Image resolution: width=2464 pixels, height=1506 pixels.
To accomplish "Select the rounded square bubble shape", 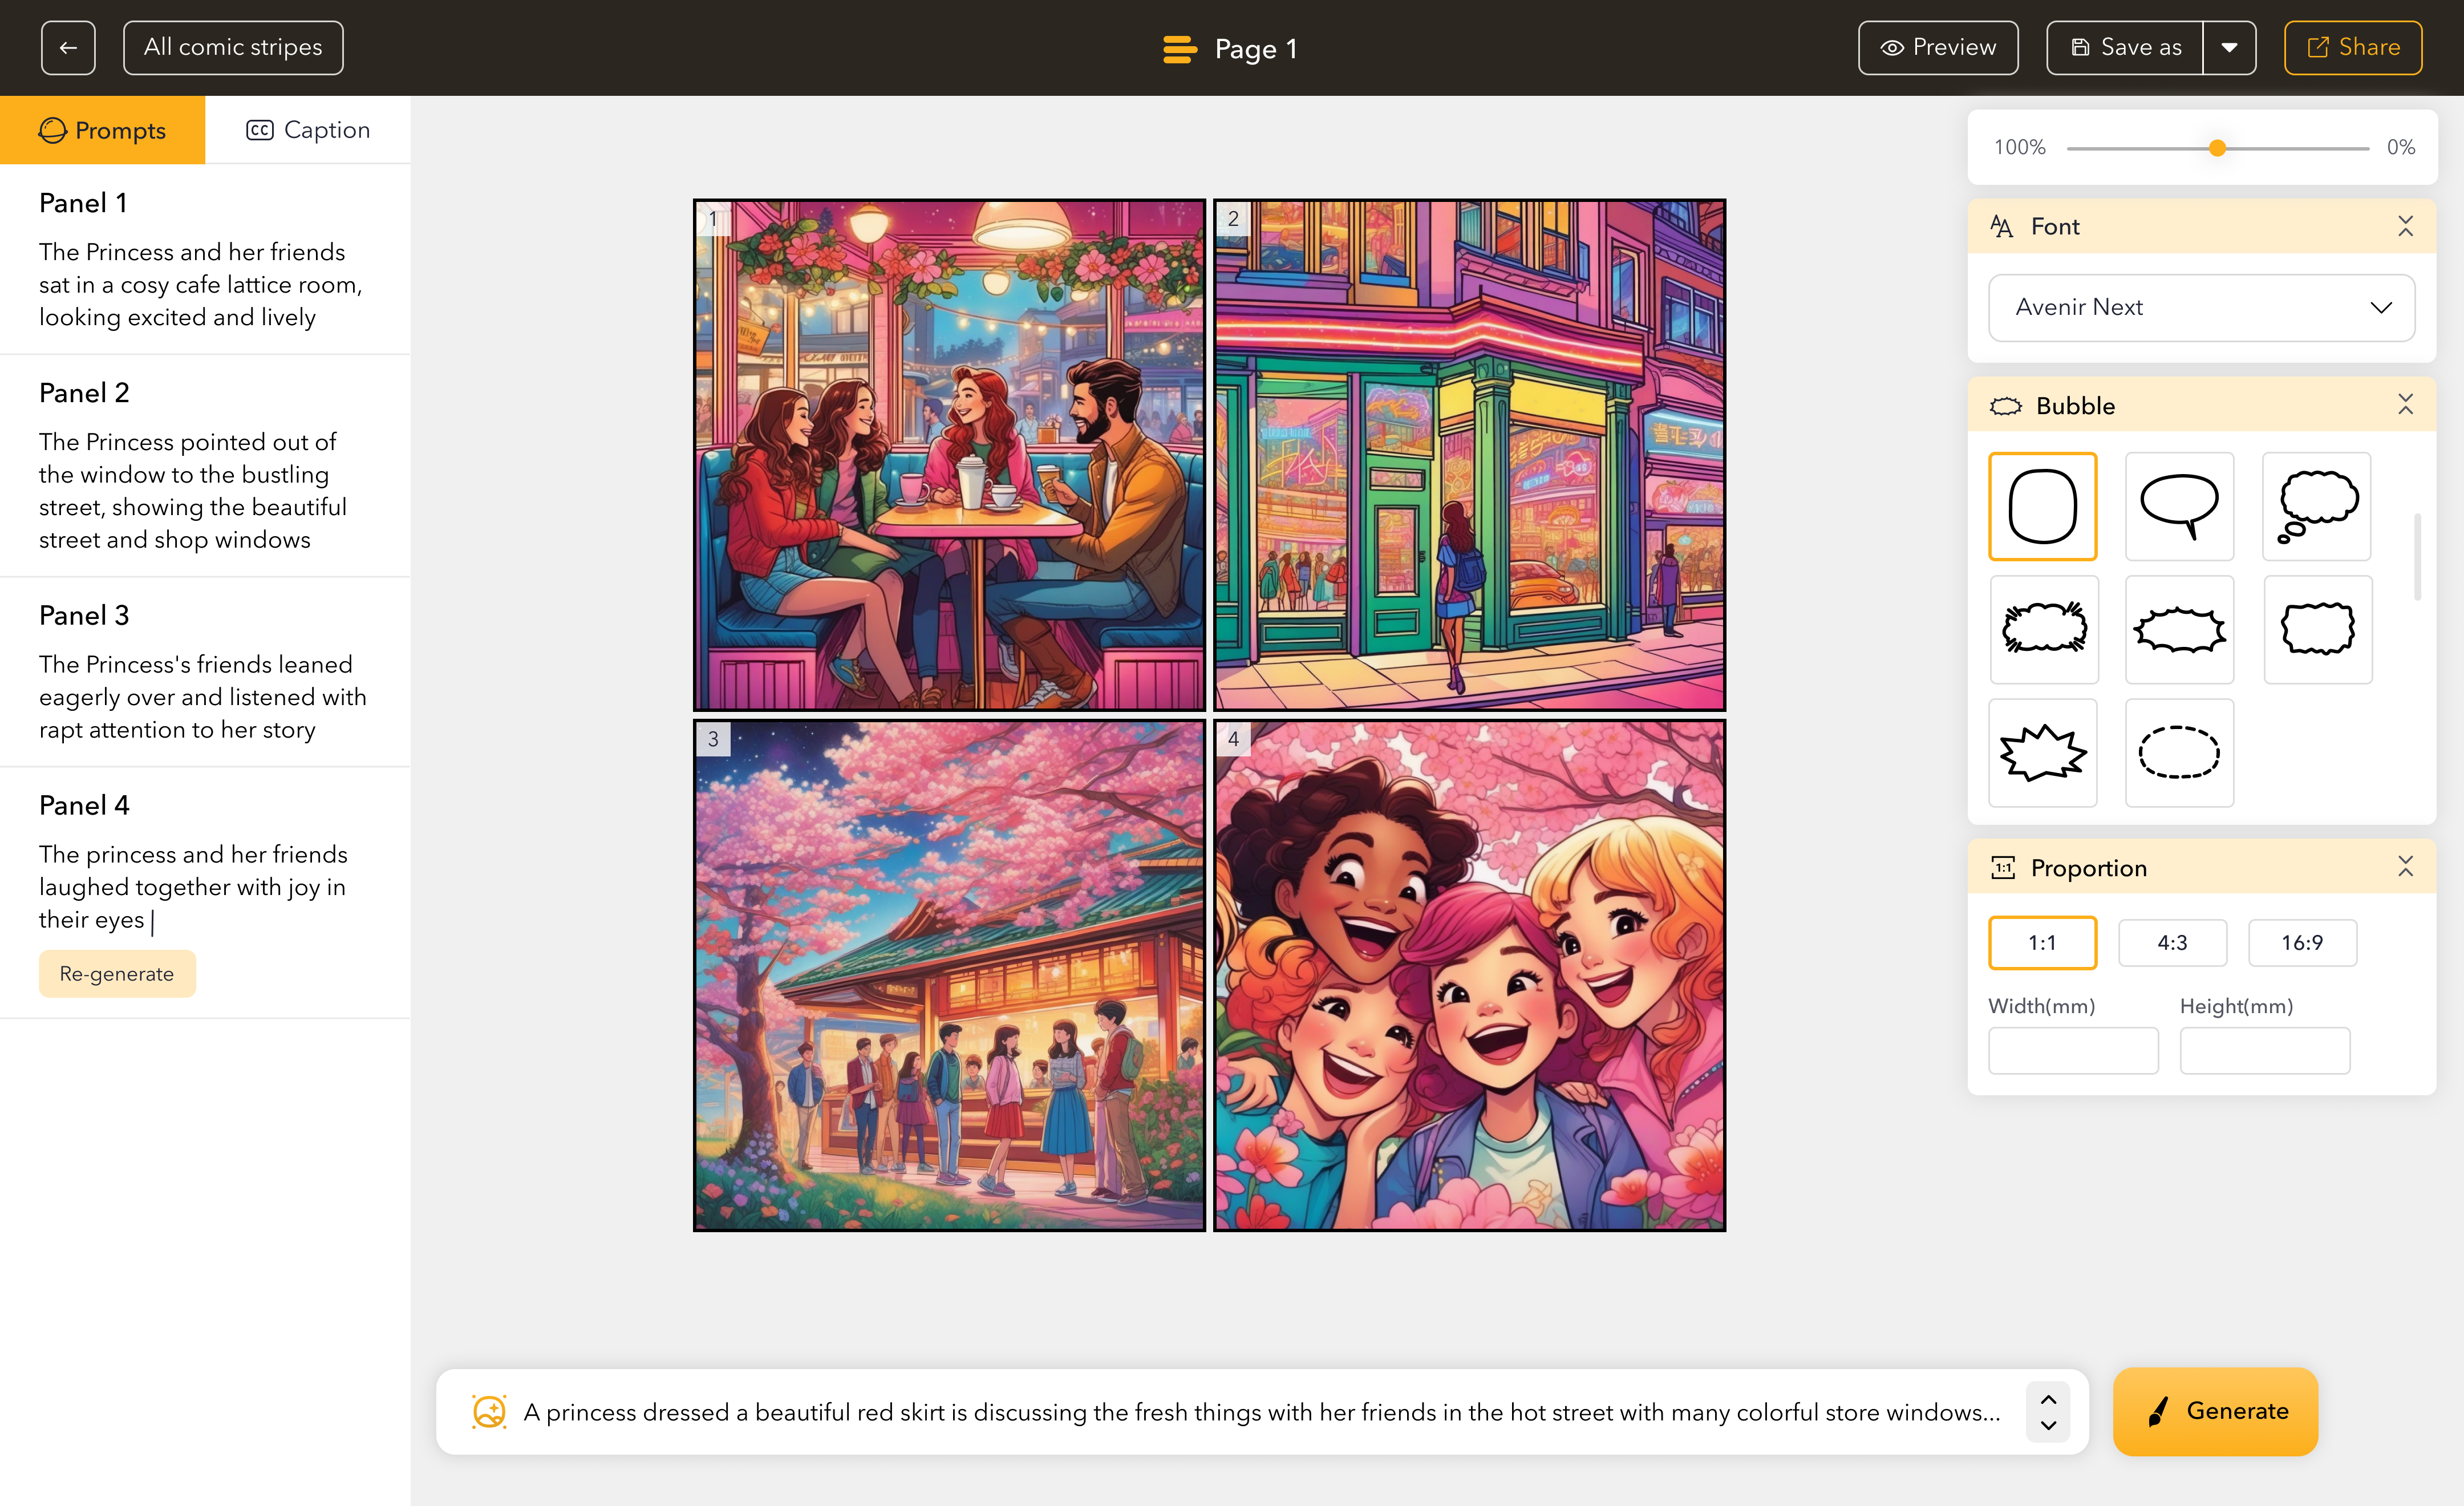I will click(x=2042, y=506).
